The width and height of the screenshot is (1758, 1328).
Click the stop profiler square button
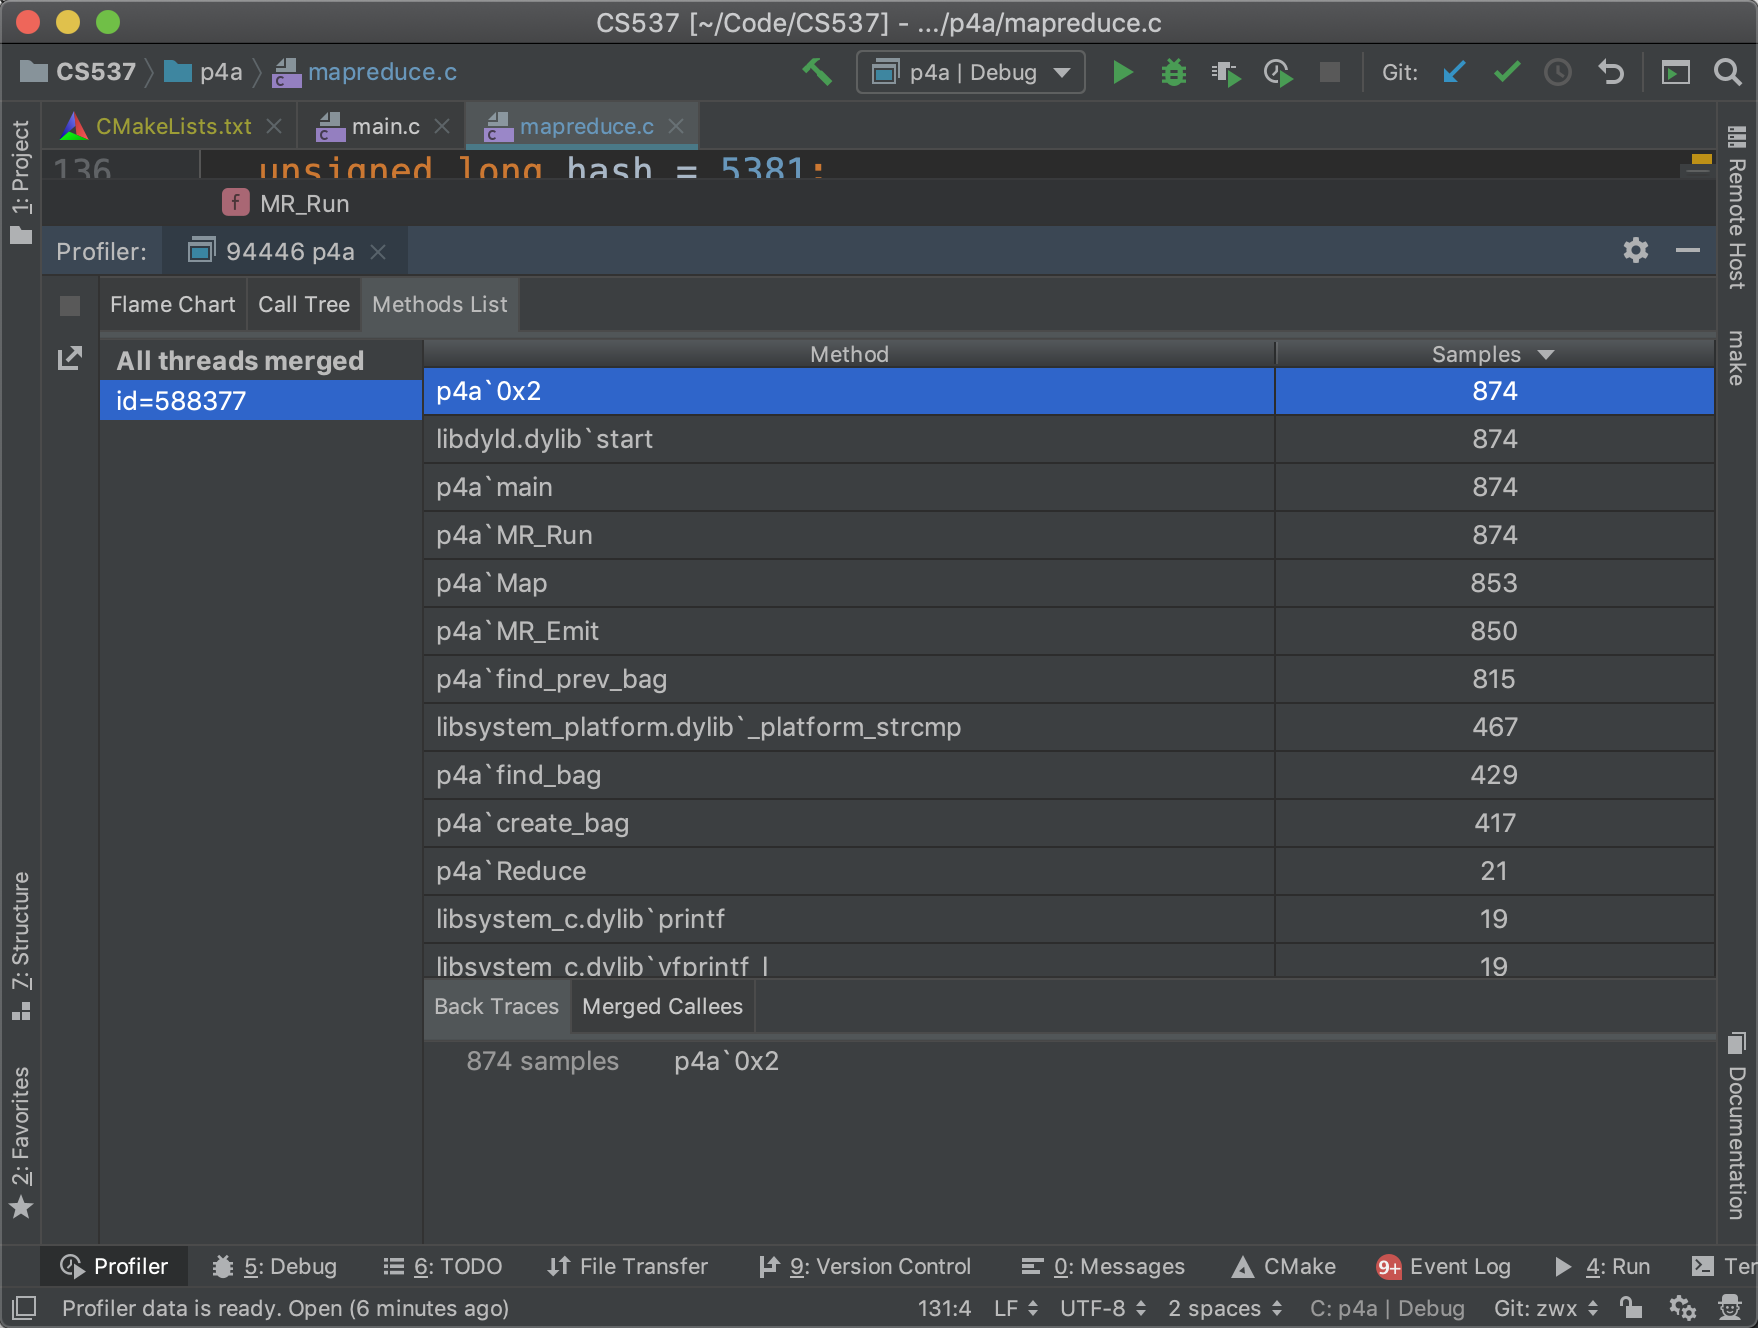click(70, 305)
